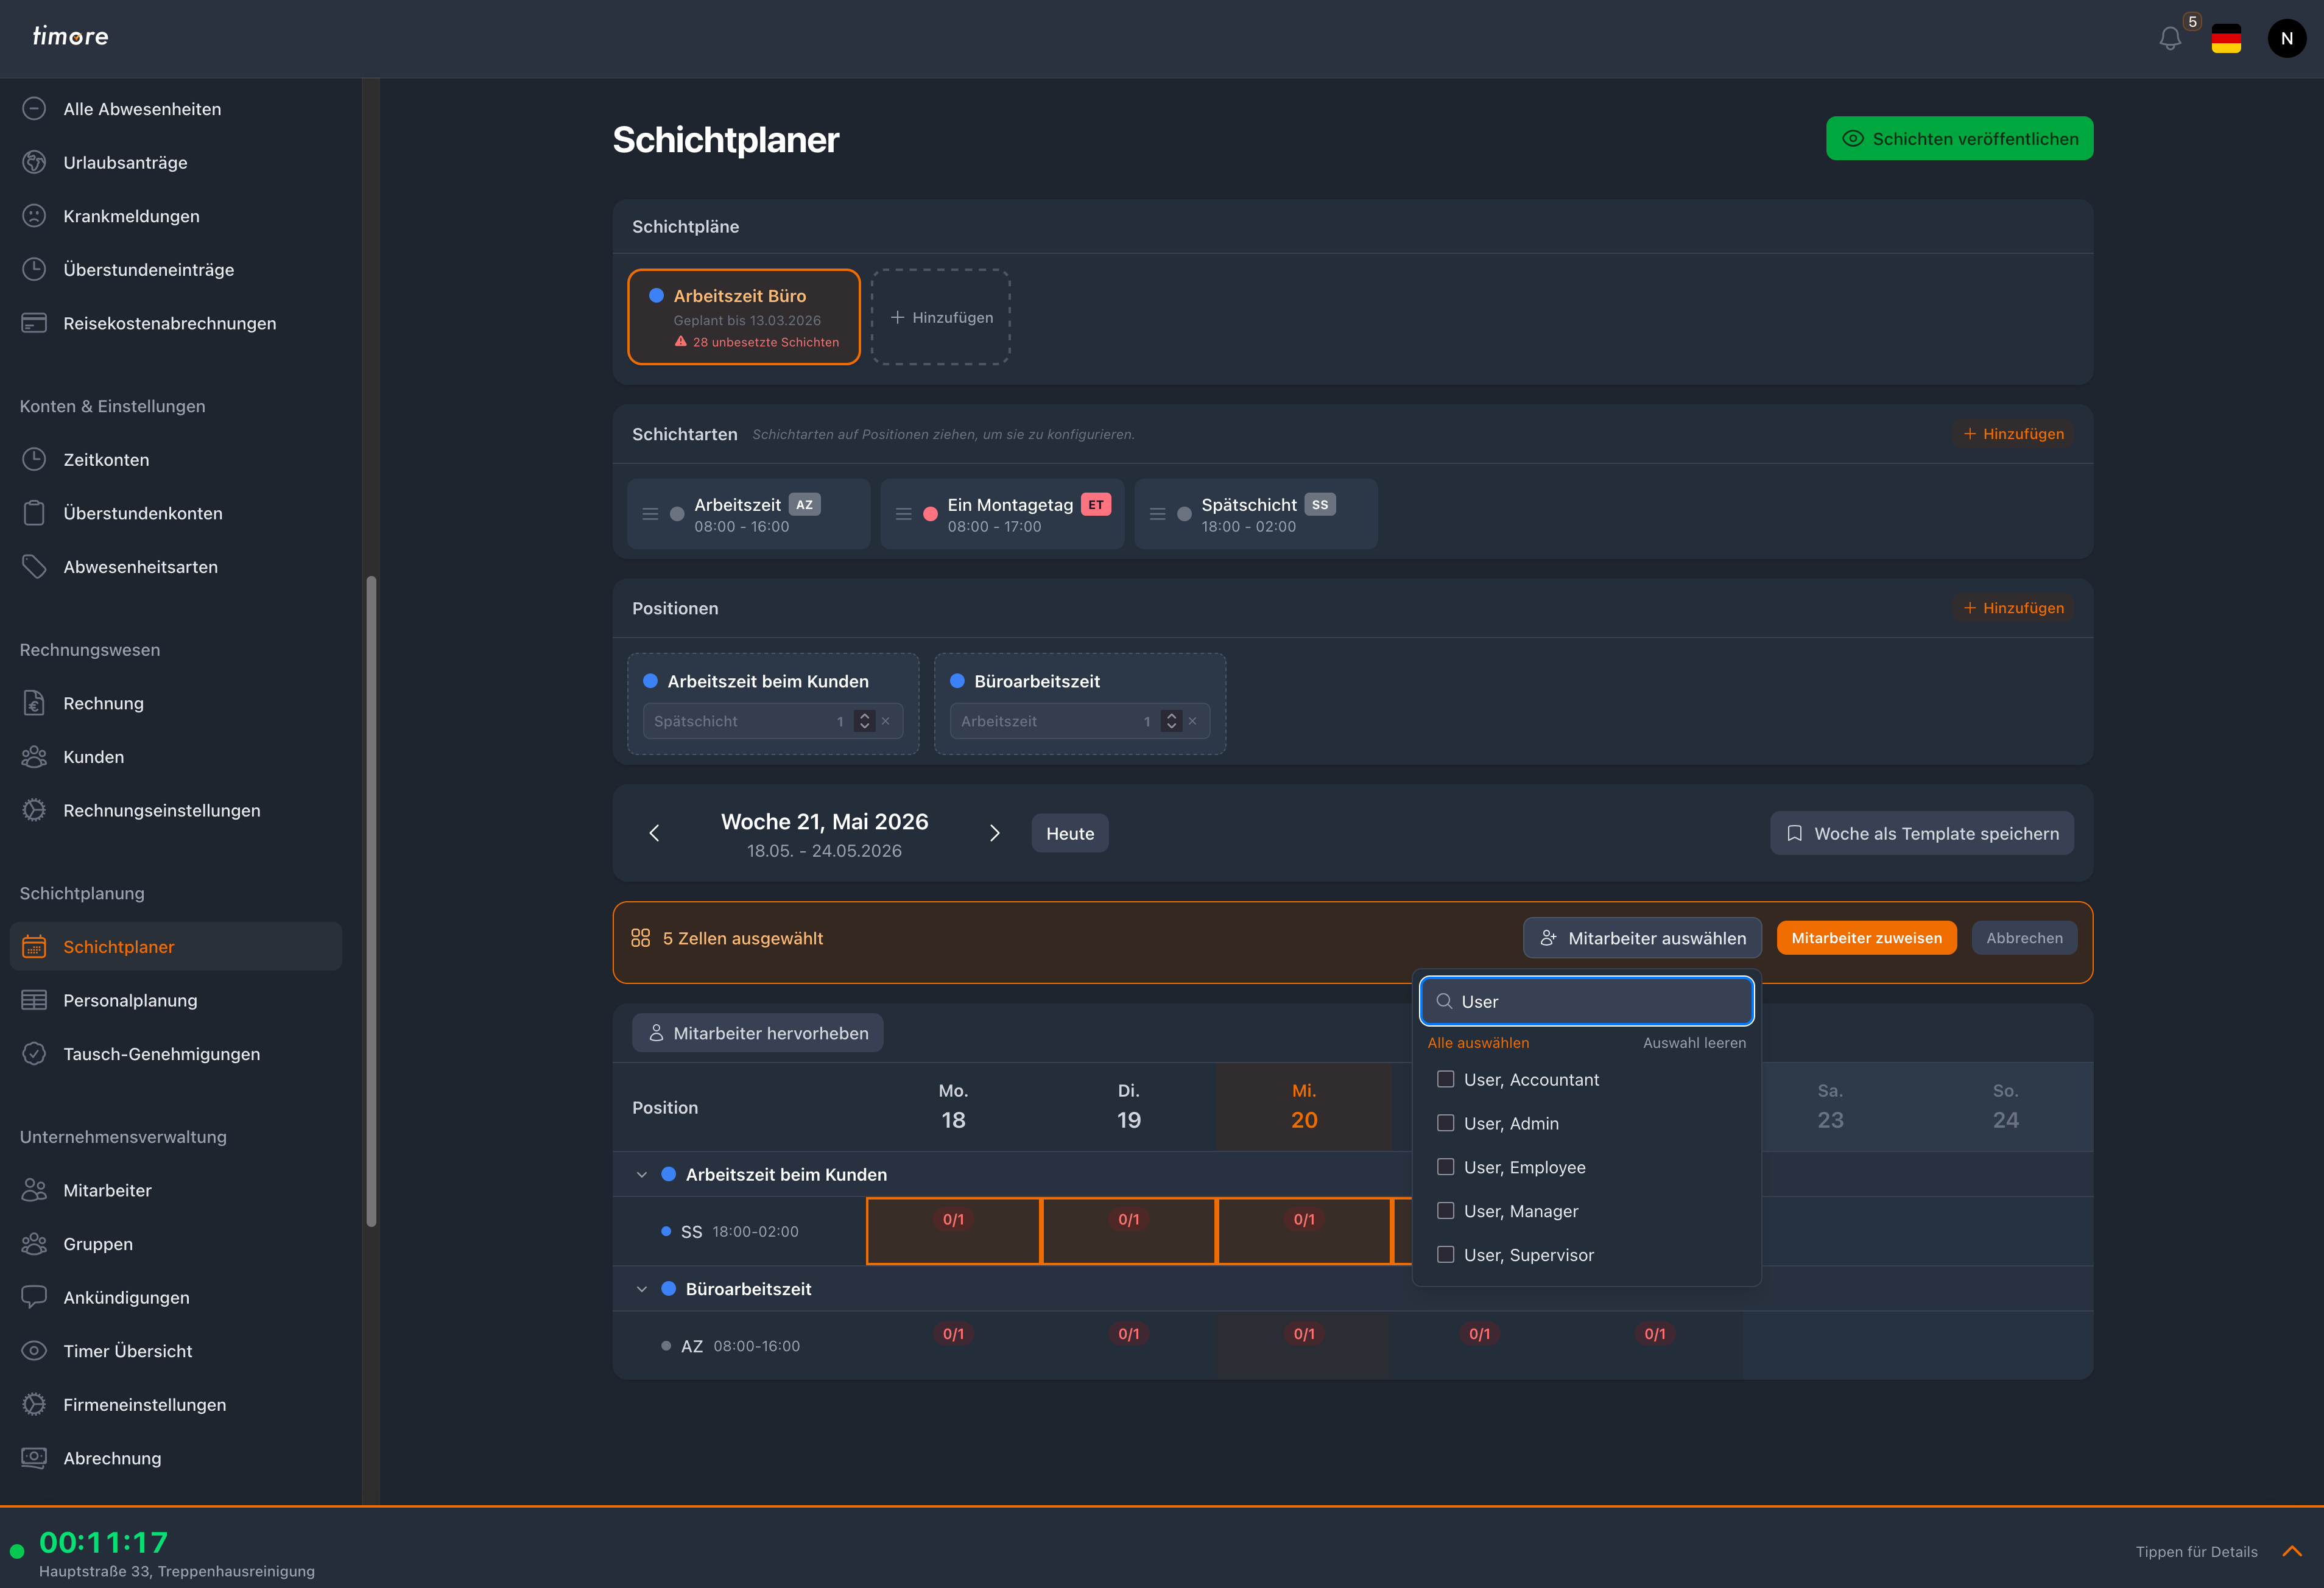This screenshot has height=1588, width=2324.
Task: Click Mitarbeiter zuweisen button
Action: (1866, 938)
